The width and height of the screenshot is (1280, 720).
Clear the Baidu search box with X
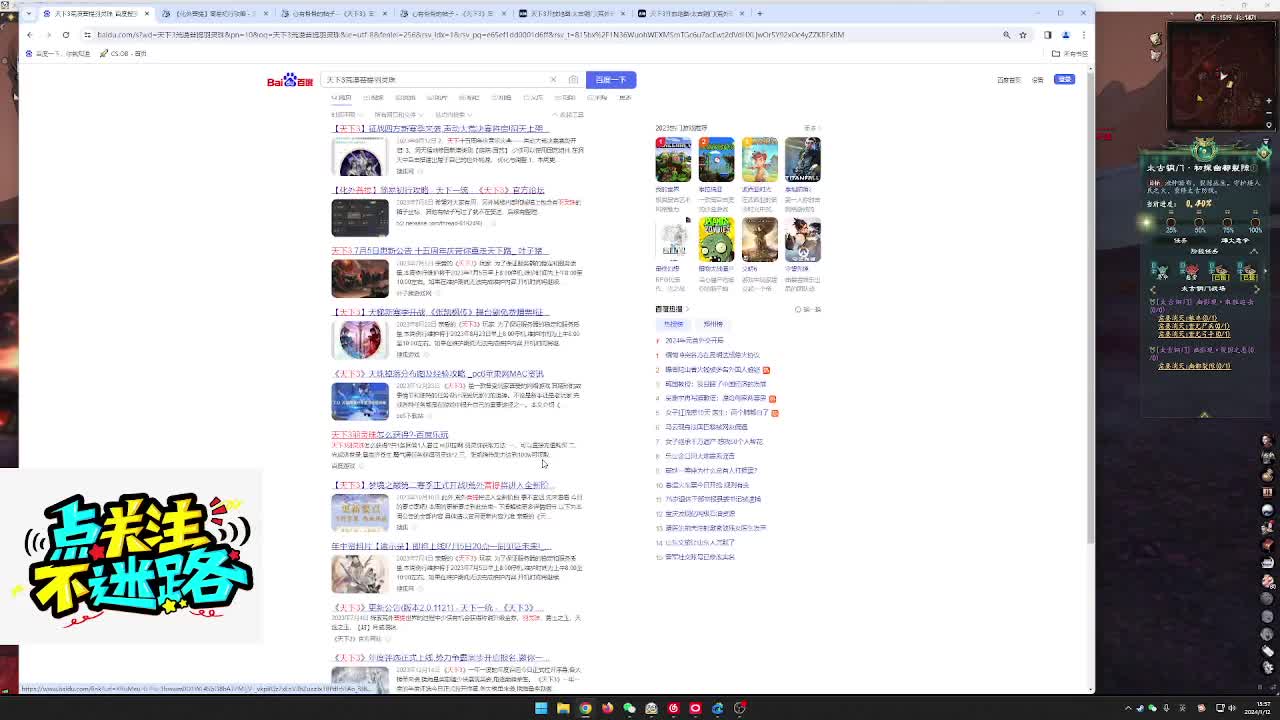pos(553,80)
